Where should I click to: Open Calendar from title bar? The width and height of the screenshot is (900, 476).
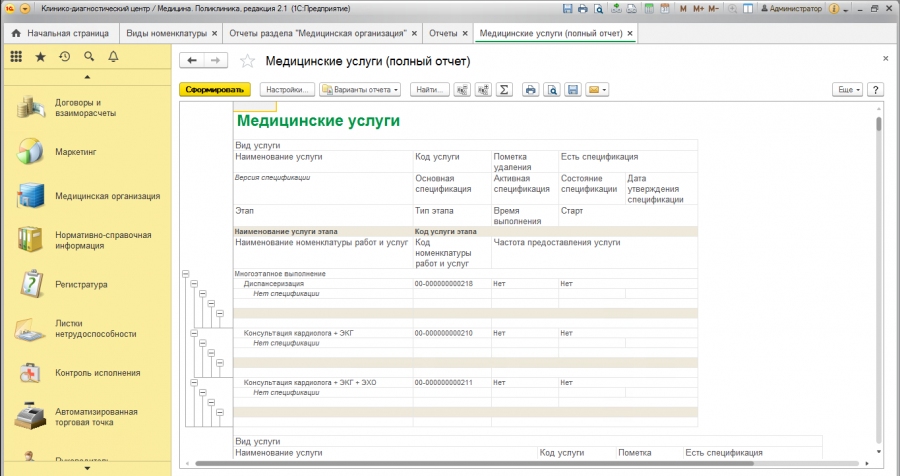(x=665, y=9)
